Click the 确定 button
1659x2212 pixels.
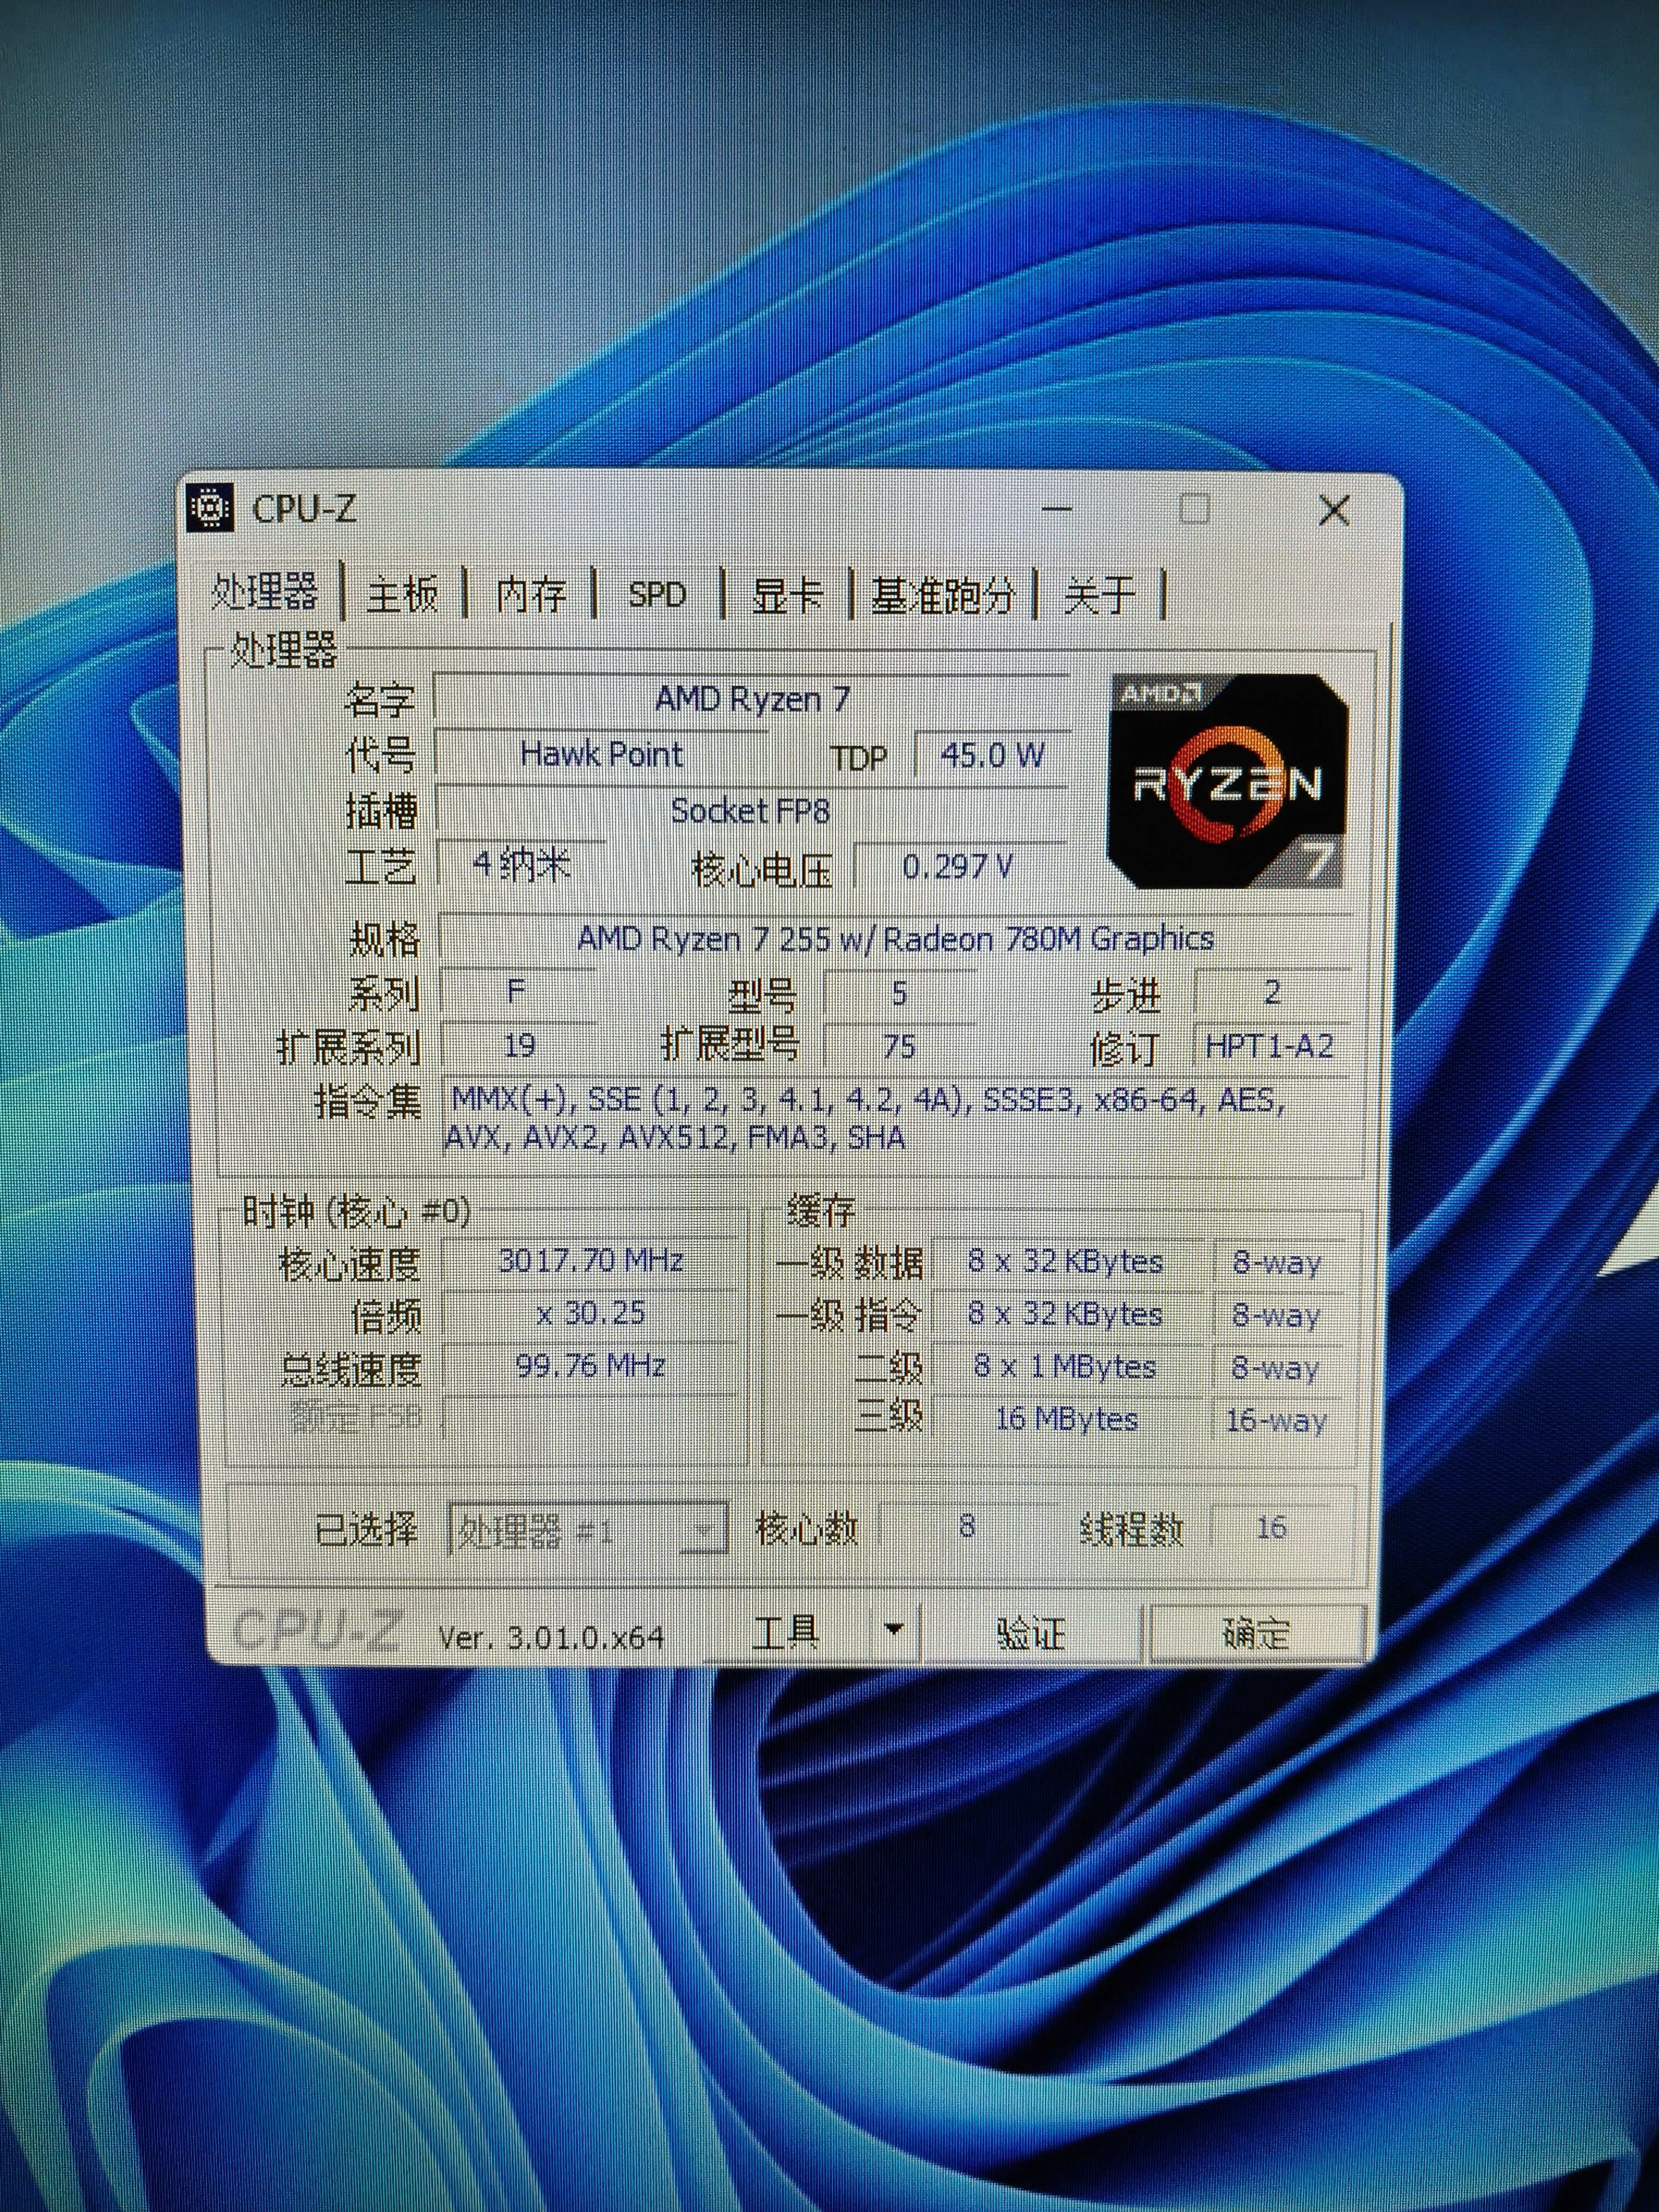click(x=1258, y=1634)
